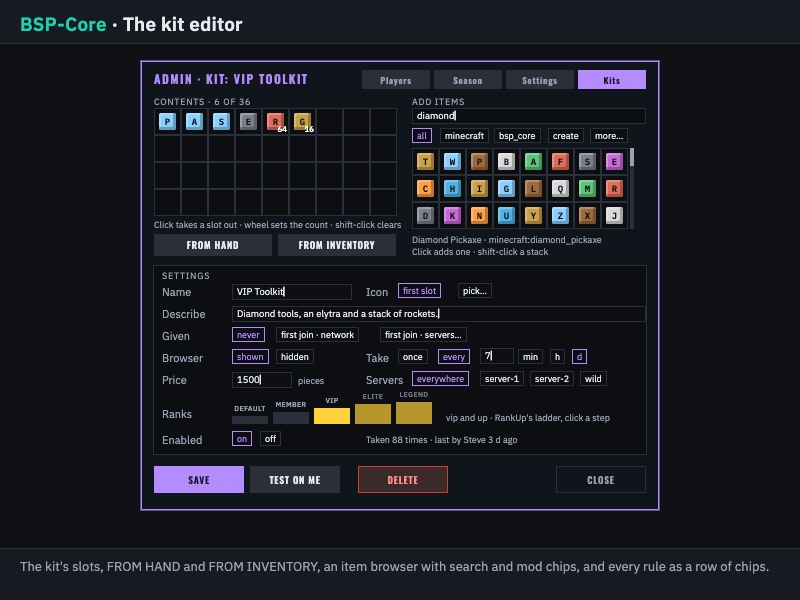This screenshot has height=600, width=800.
Task: Add the red F item from browser
Action: click(x=560, y=162)
